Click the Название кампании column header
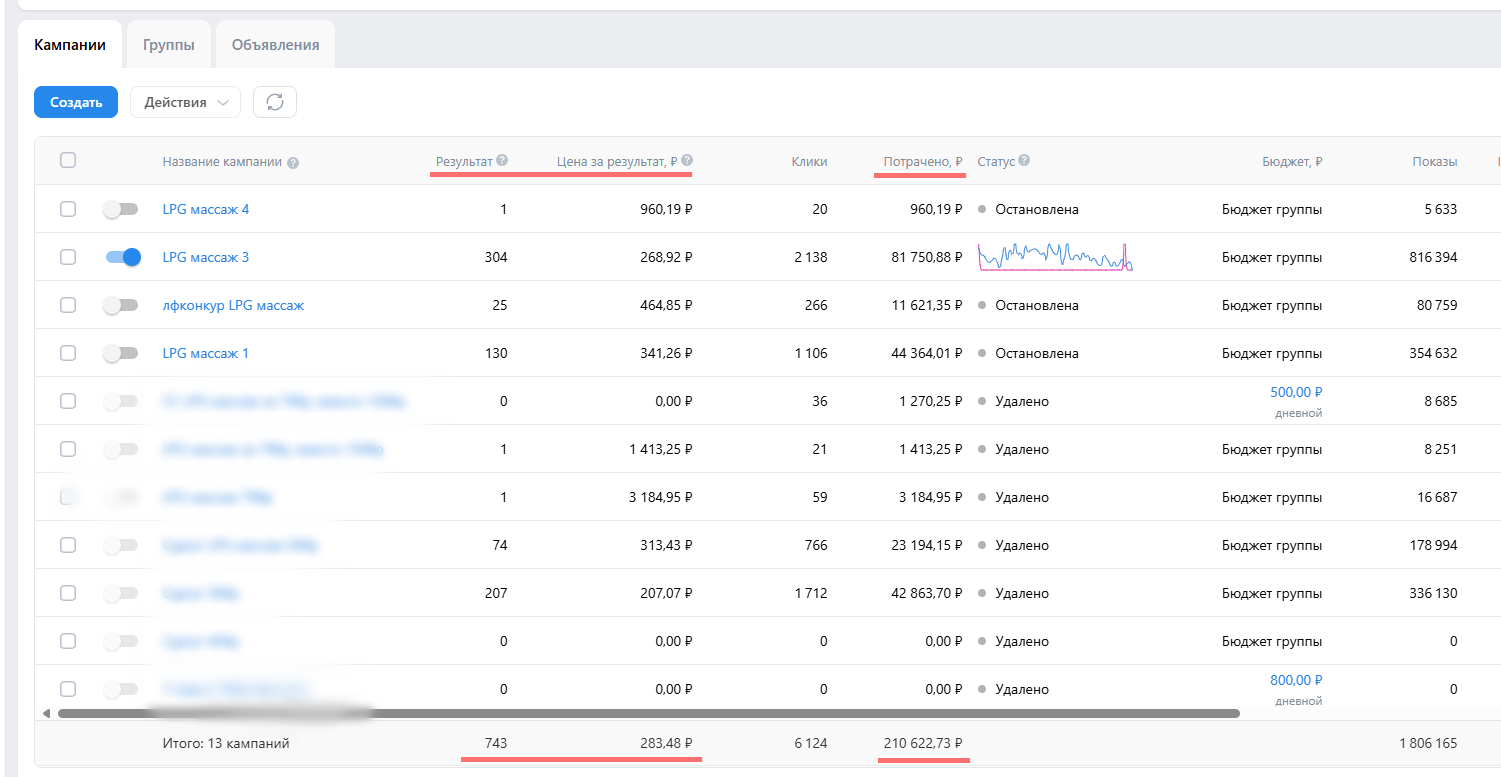This screenshot has width=1501, height=777. tap(222, 162)
